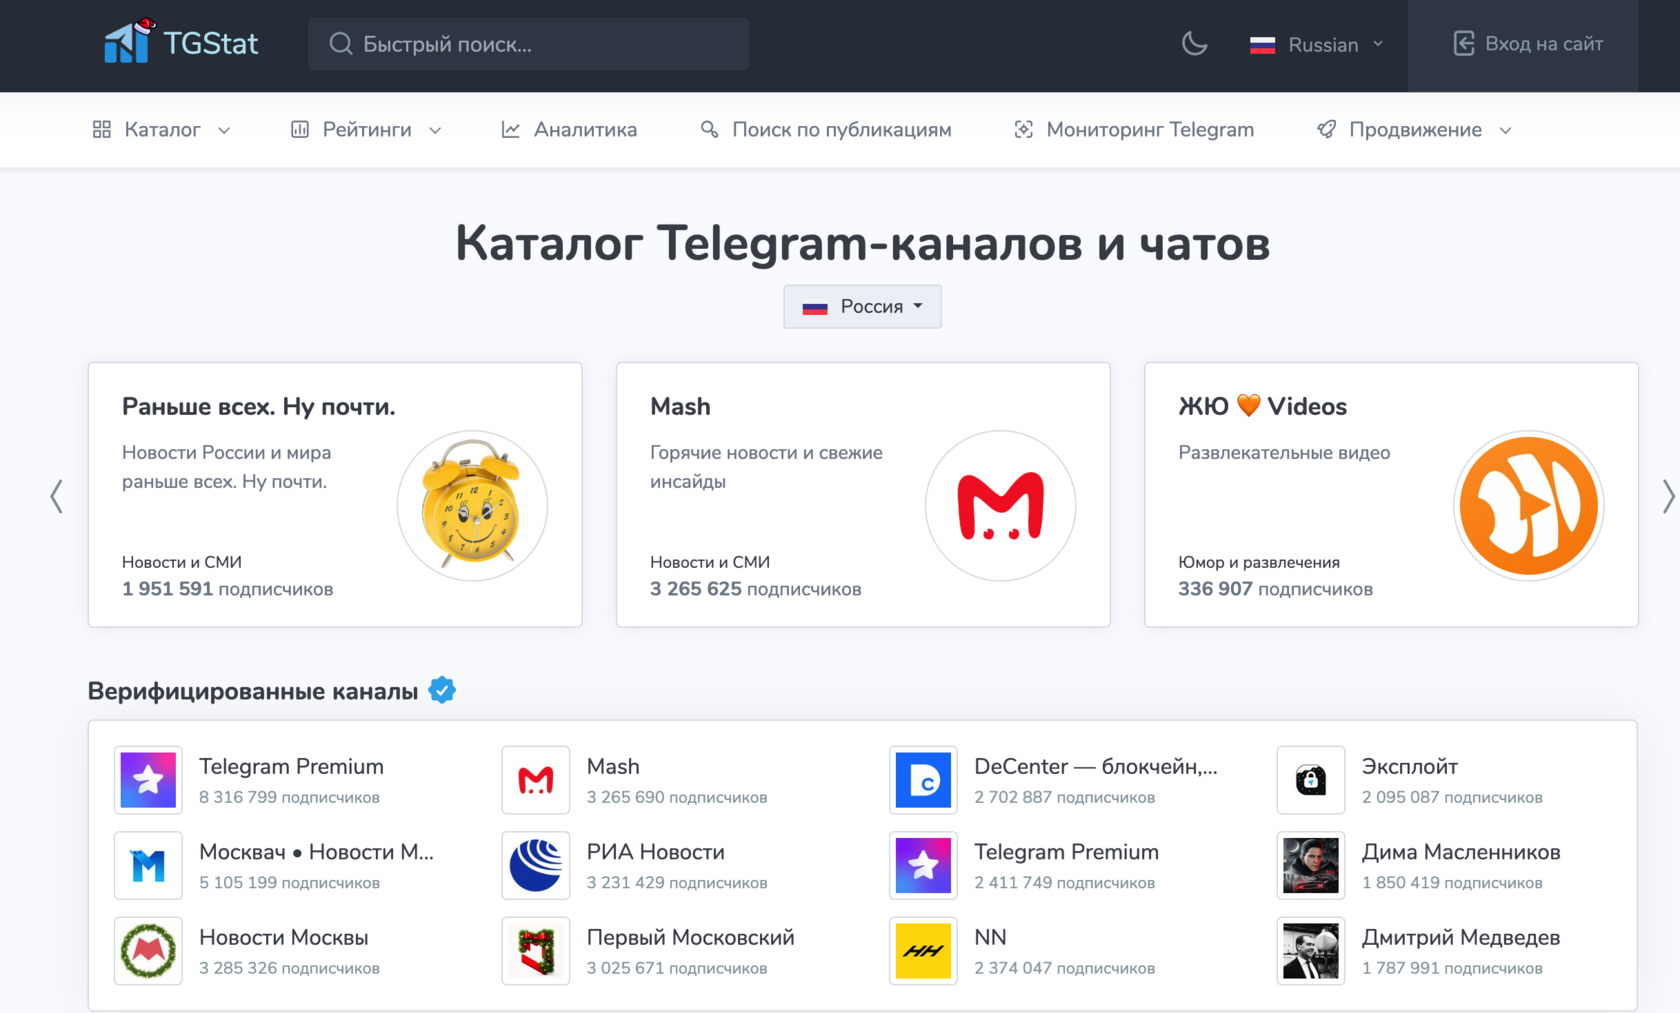Click the small Mash icon in verified list
This screenshot has width=1680, height=1013.
[536, 780]
